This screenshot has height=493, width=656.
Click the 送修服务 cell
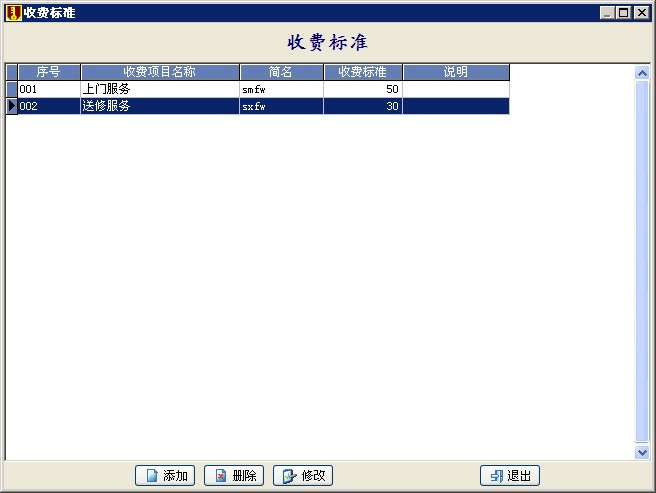pyautogui.click(x=159, y=106)
